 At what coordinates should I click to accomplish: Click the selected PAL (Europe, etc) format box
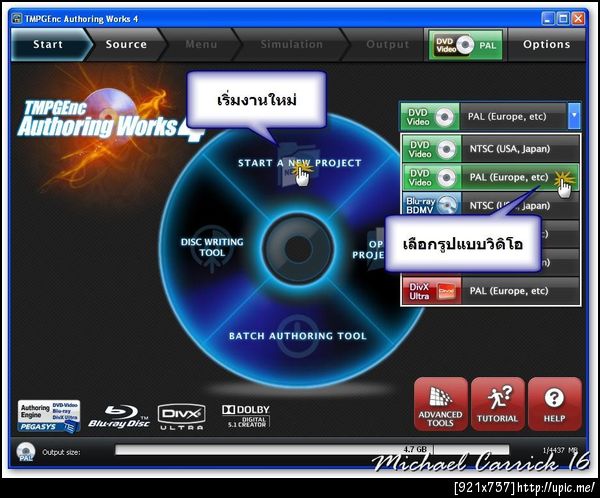(490, 116)
